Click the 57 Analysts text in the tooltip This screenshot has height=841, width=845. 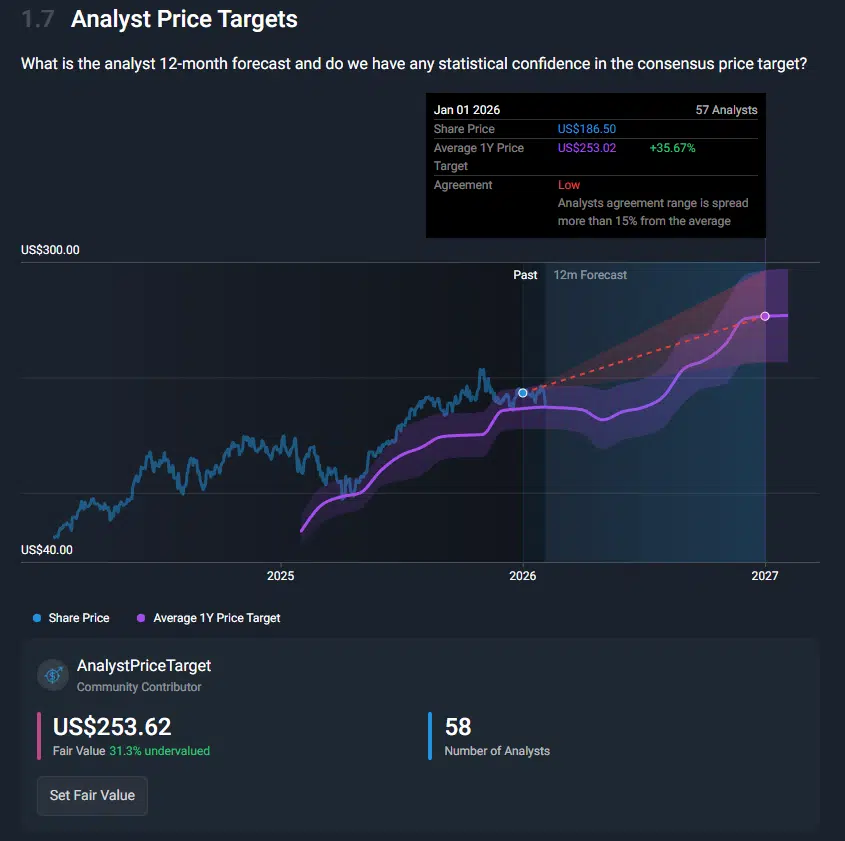(x=726, y=110)
